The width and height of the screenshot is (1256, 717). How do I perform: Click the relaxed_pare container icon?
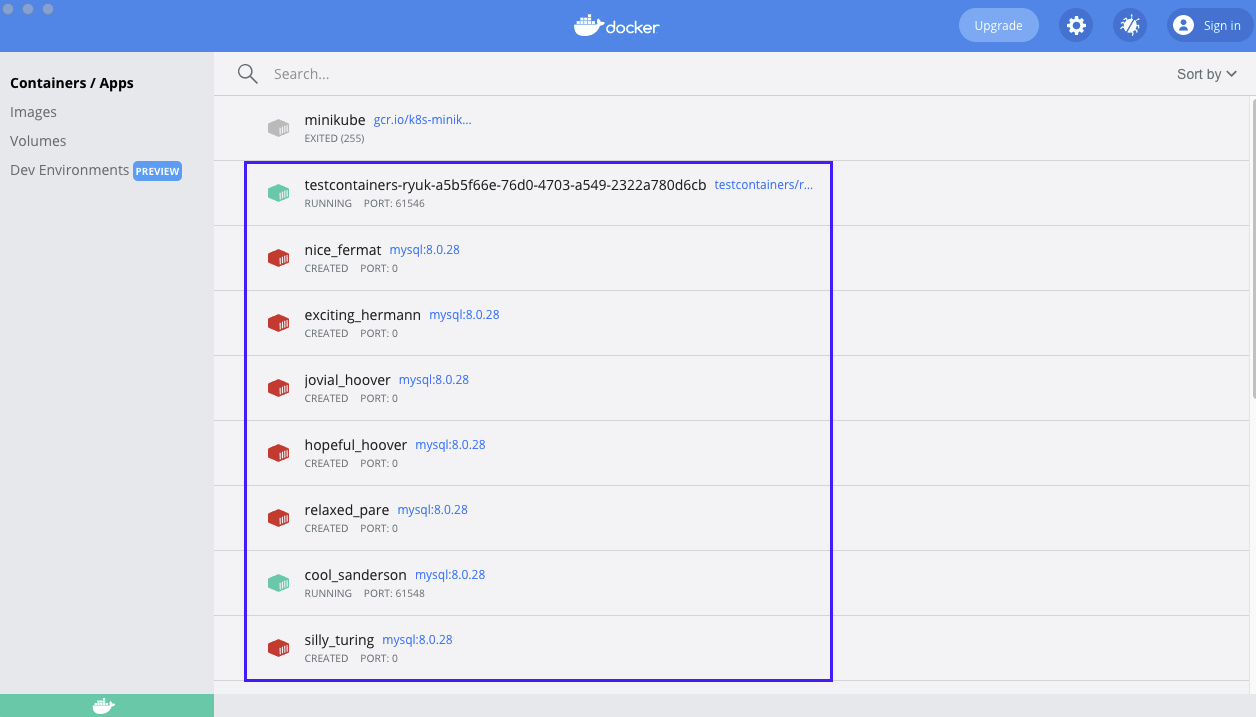click(x=278, y=518)
